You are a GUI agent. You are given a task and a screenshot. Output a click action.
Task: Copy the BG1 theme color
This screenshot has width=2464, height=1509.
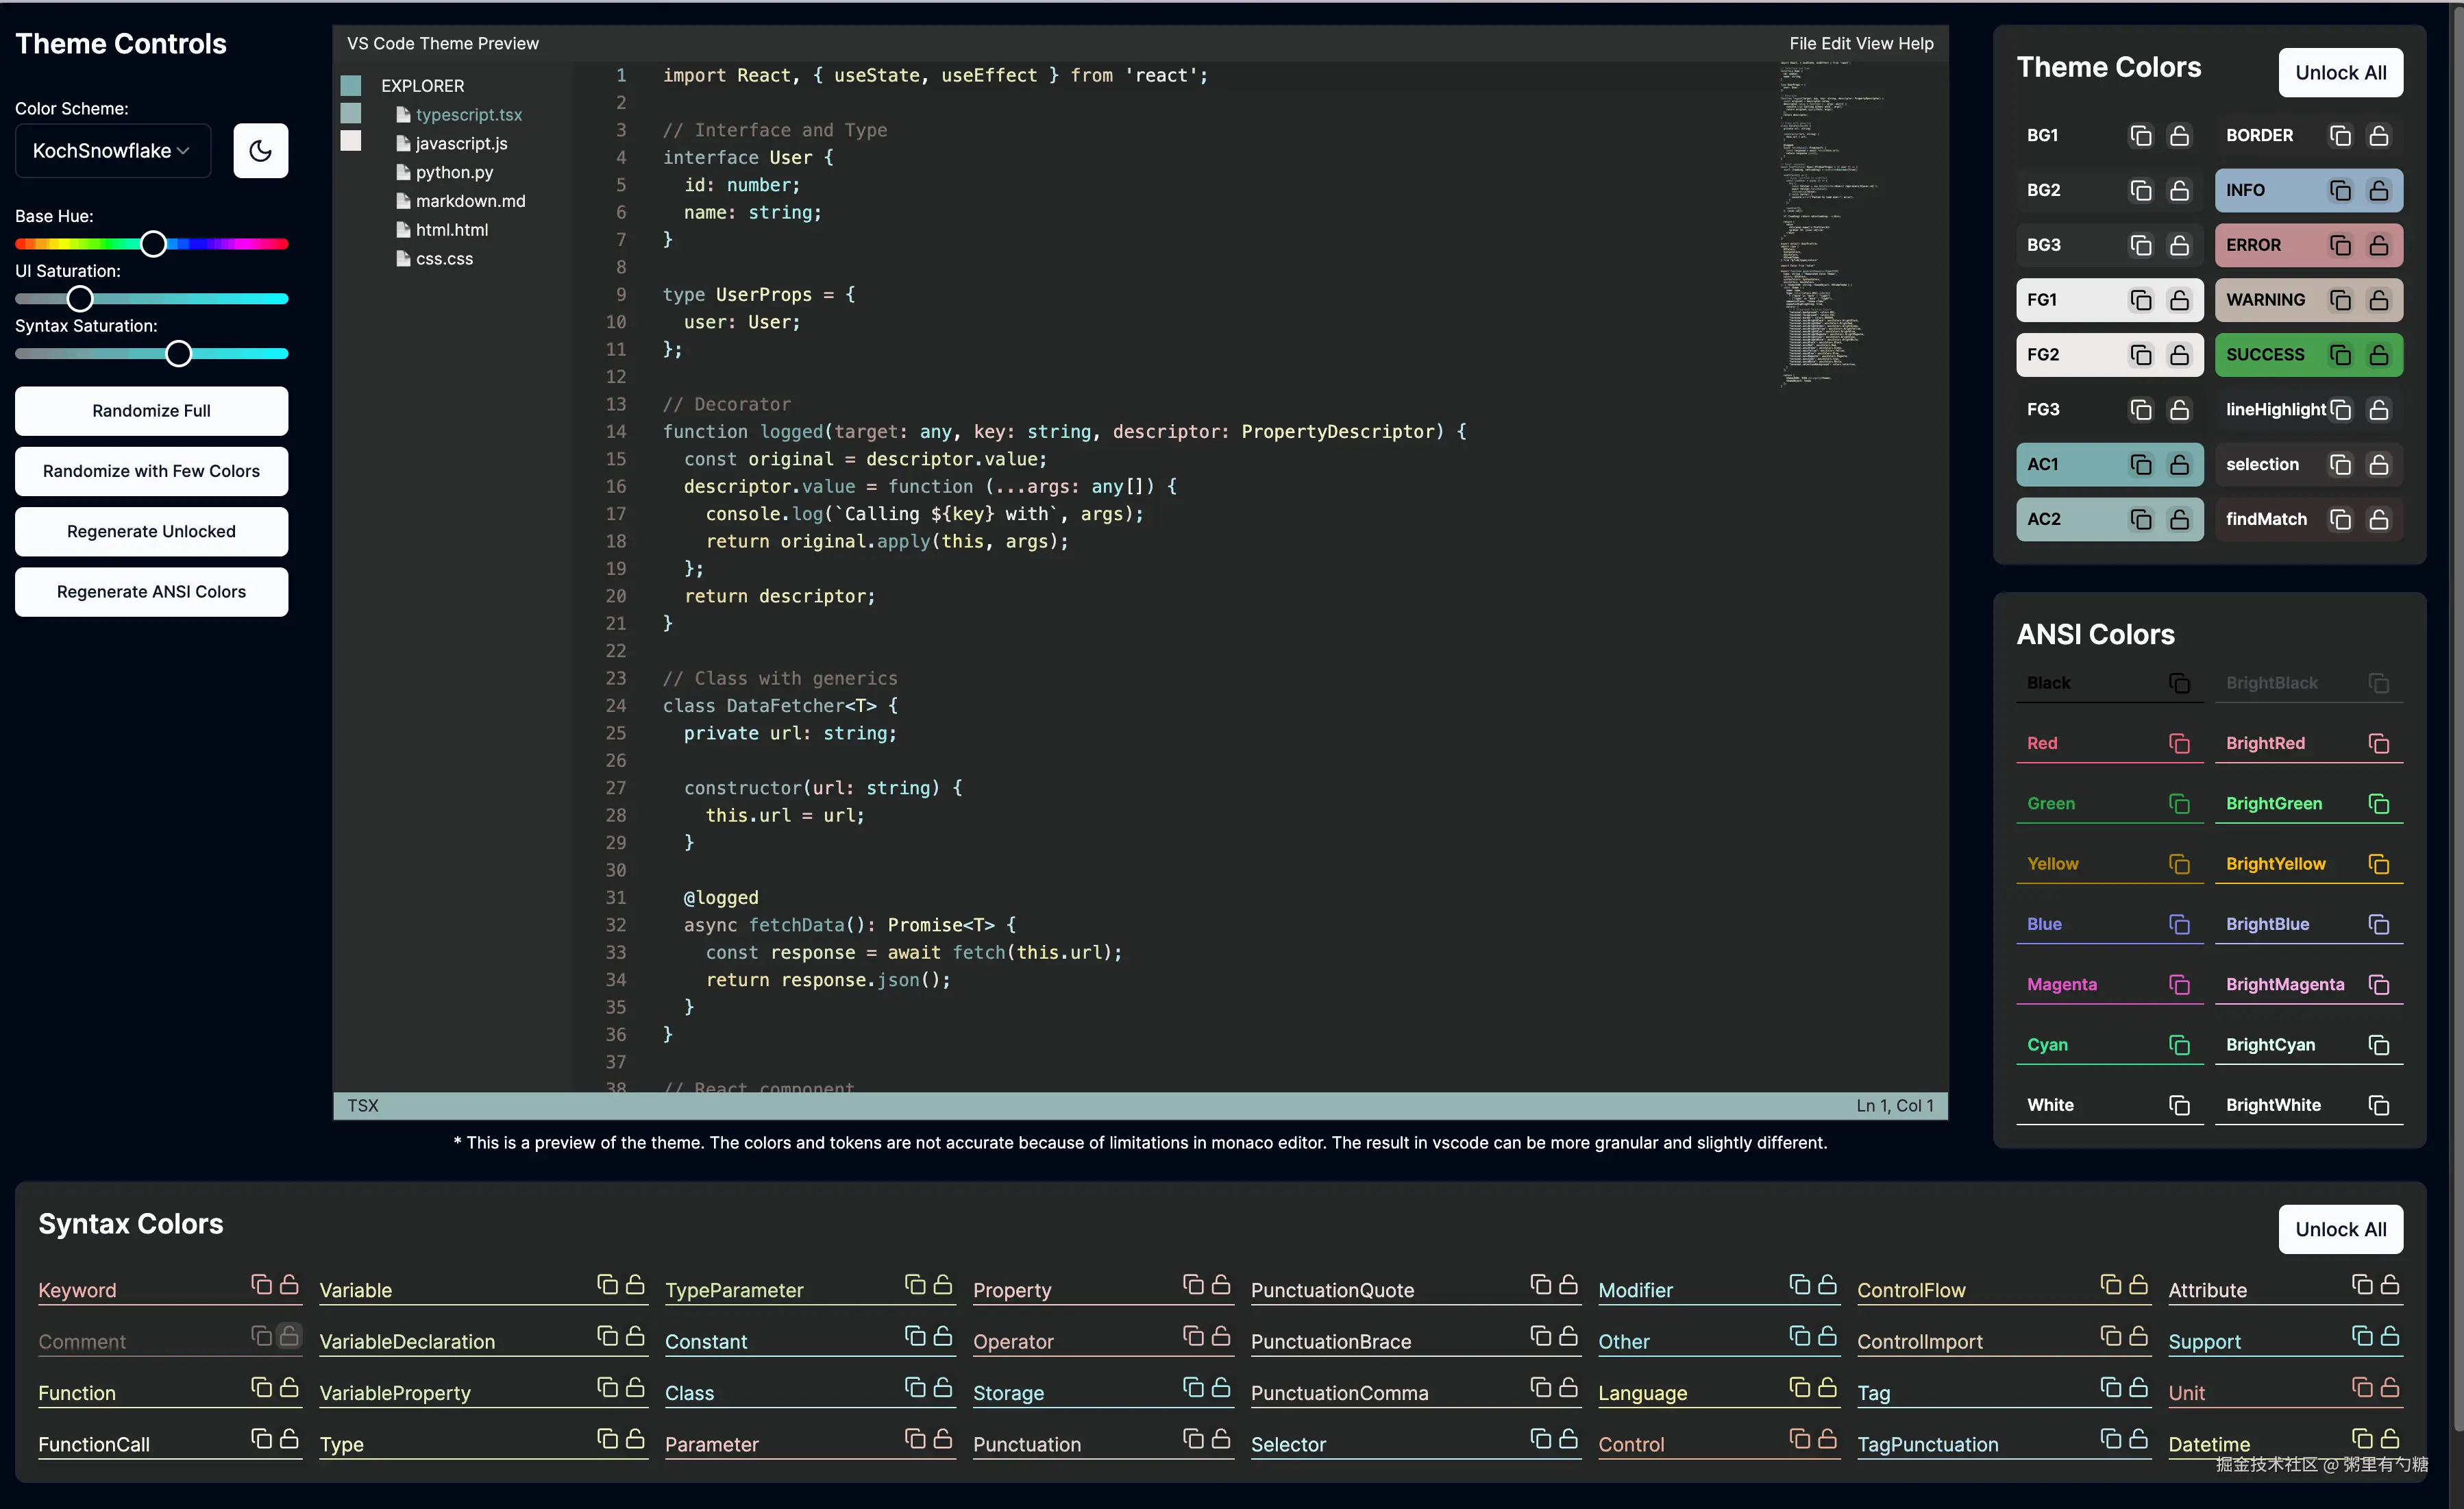2140,136
